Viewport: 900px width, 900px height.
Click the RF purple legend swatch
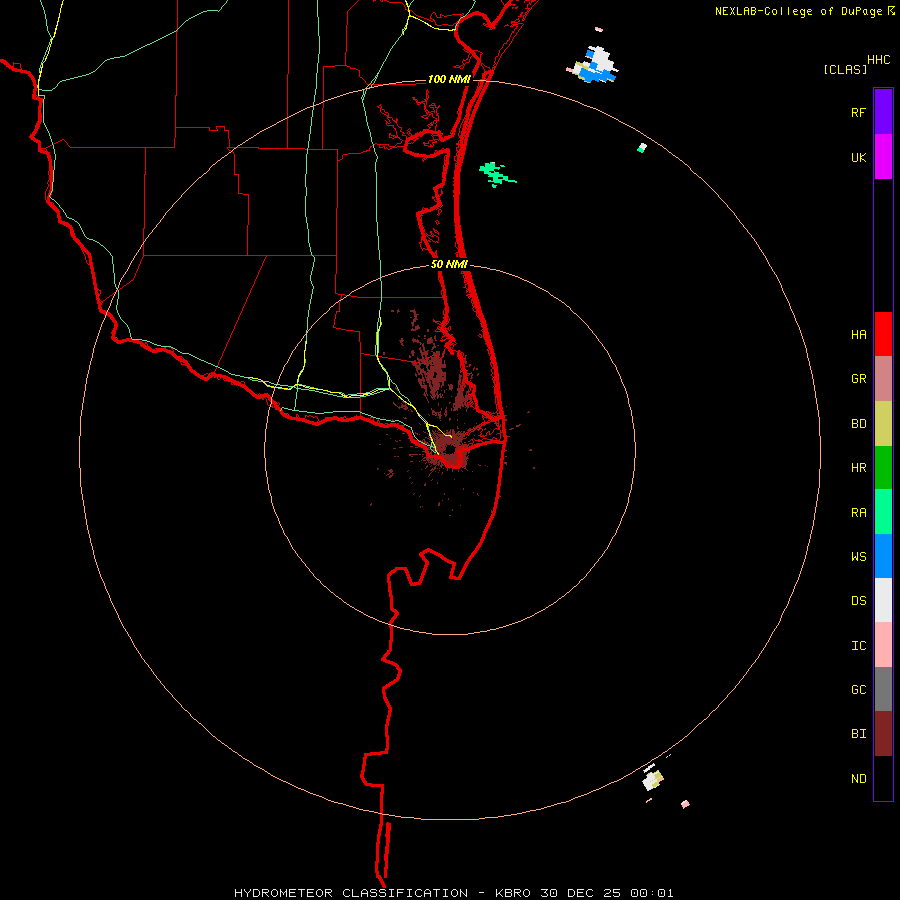tap(883, 112)
